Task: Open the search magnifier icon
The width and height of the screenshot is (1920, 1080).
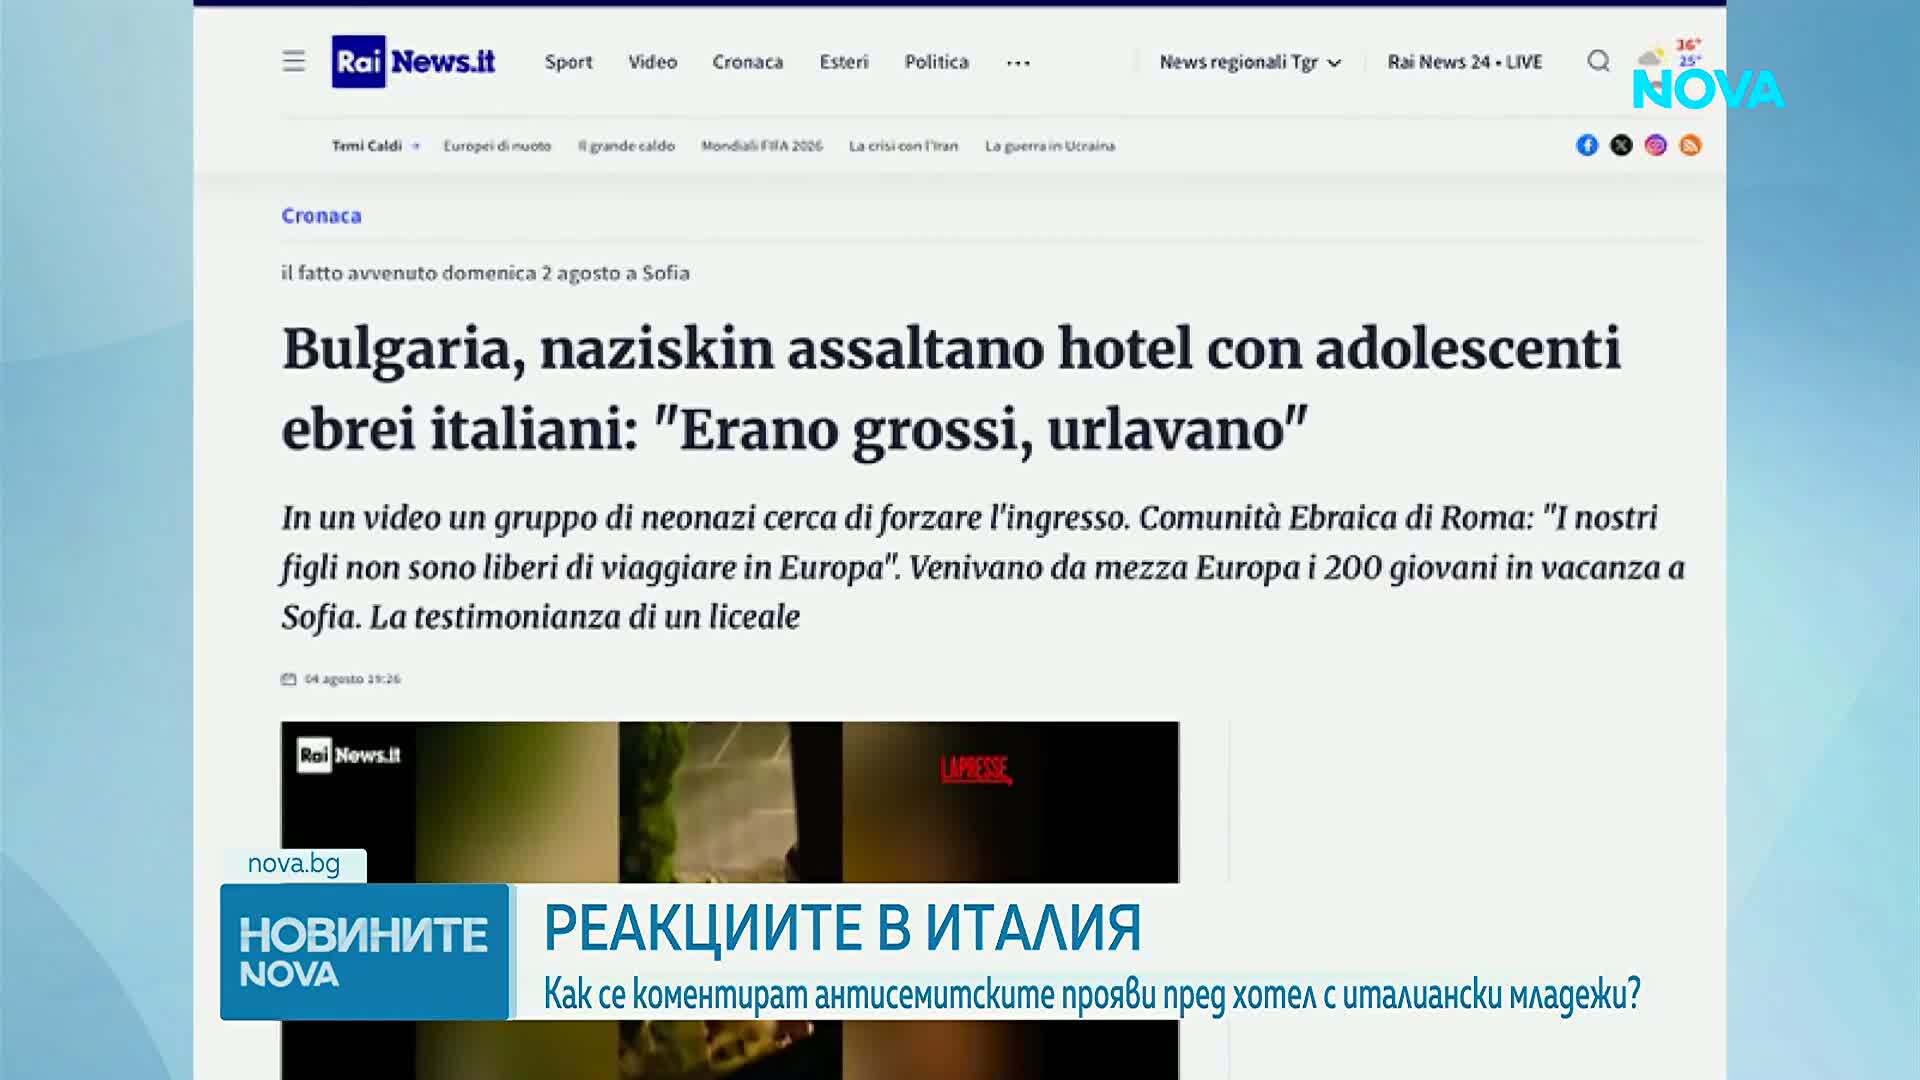Action: click(1598, 61)
